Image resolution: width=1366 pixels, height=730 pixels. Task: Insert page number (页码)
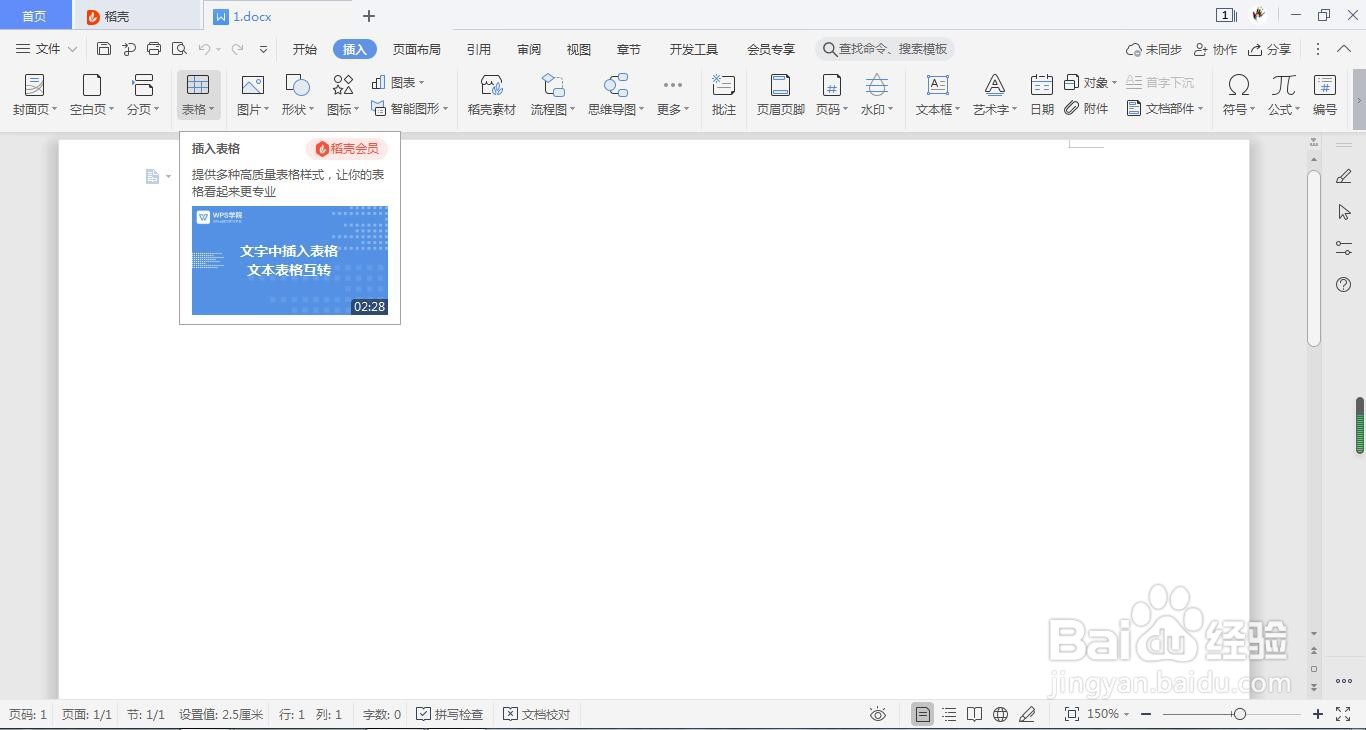click(832, 95)
